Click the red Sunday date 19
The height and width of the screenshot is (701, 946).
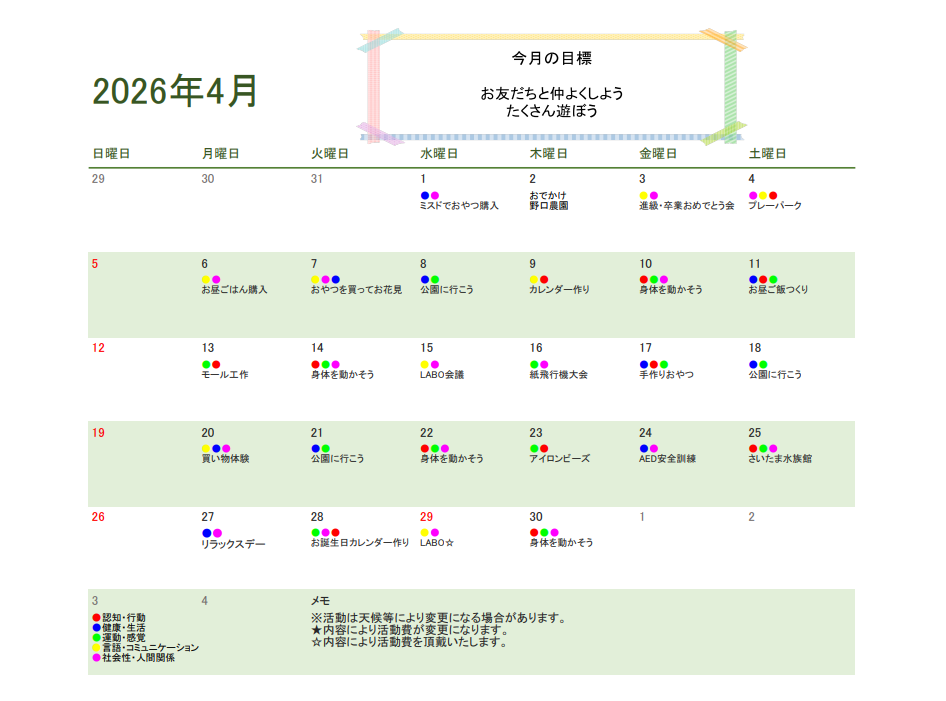(x=98, y=433)
